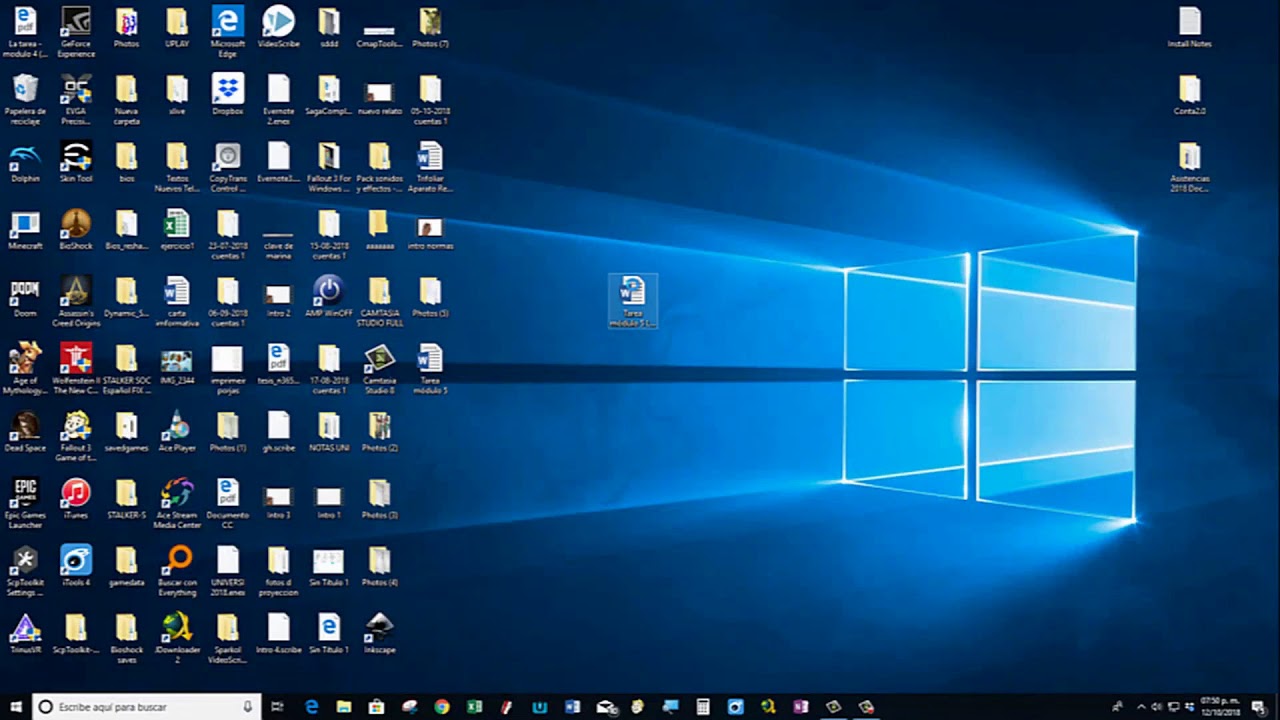The height and width of the screenshot is (720, 1280).
Task: Select the carta informativa Word document
Action: pyautogui.click(x=177, y=301)
